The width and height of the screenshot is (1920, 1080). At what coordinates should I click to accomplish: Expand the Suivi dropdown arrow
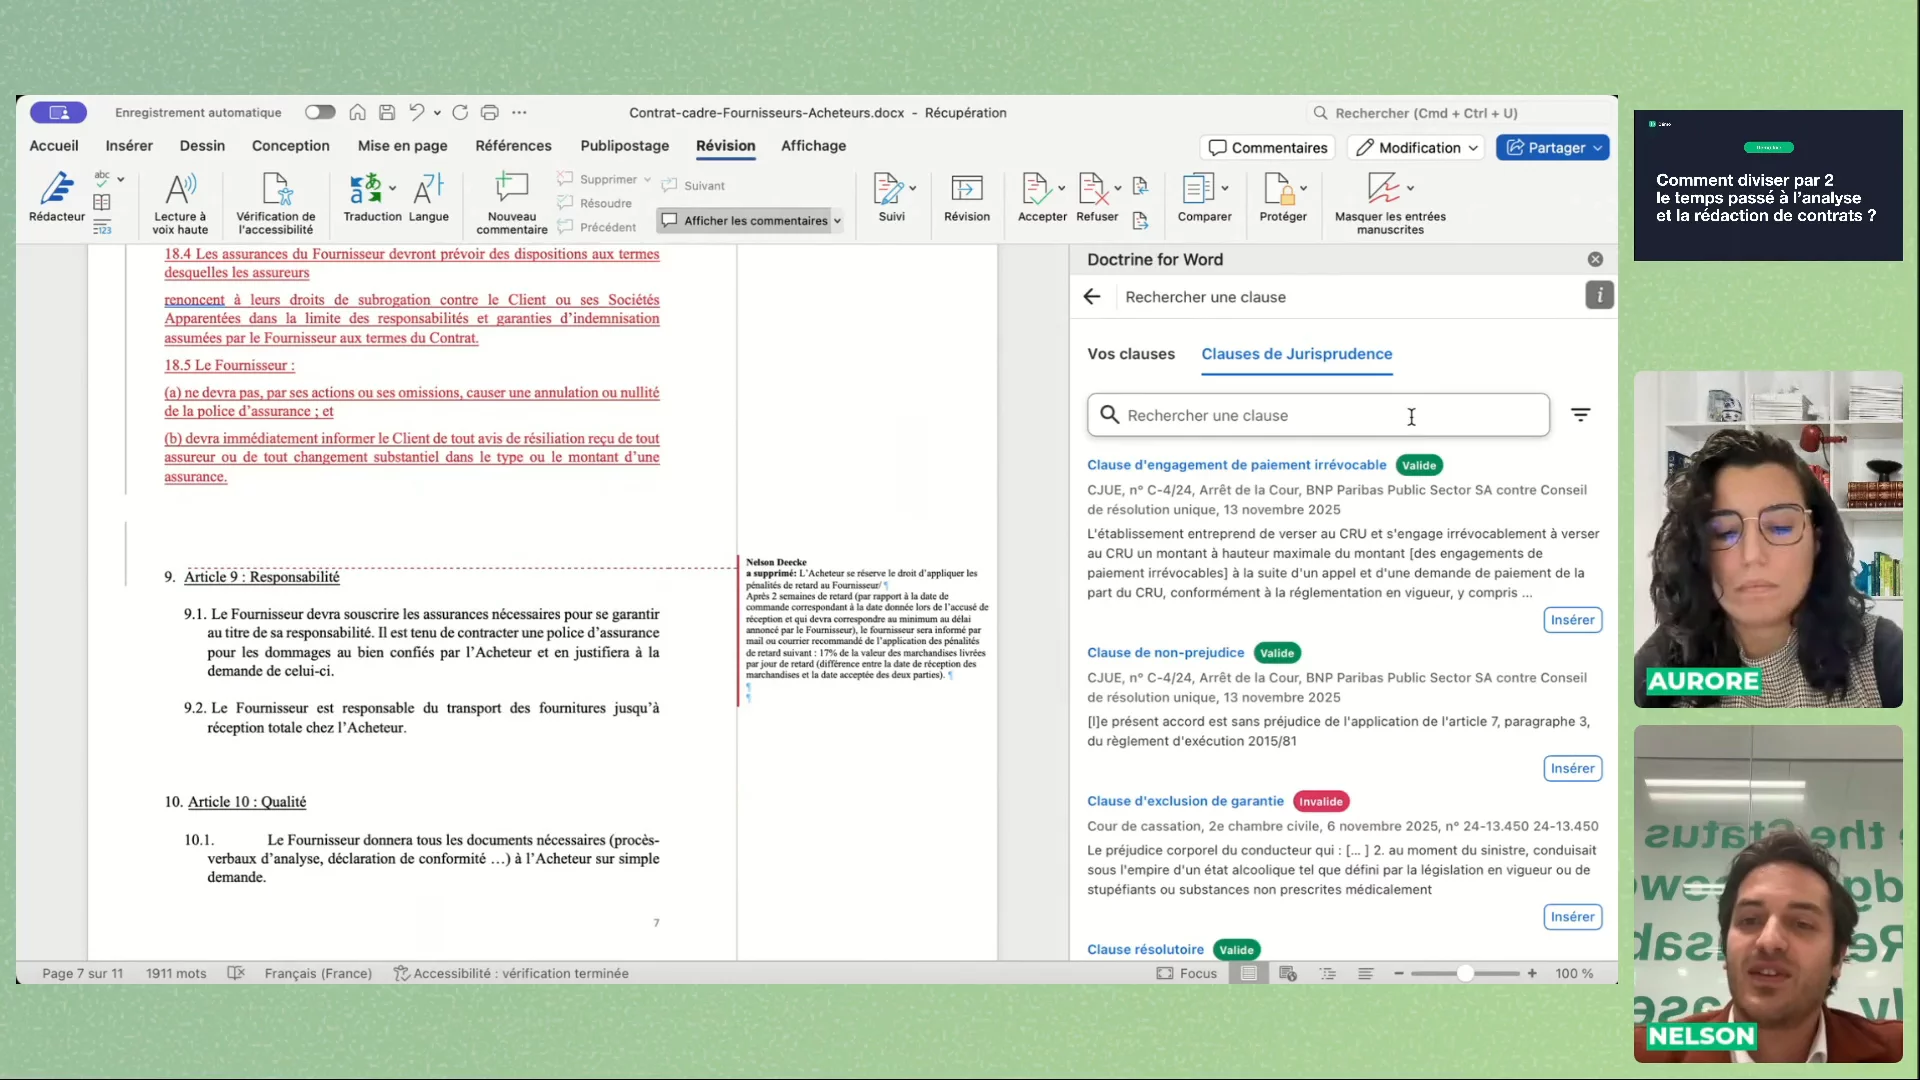(x=913, y=188)
